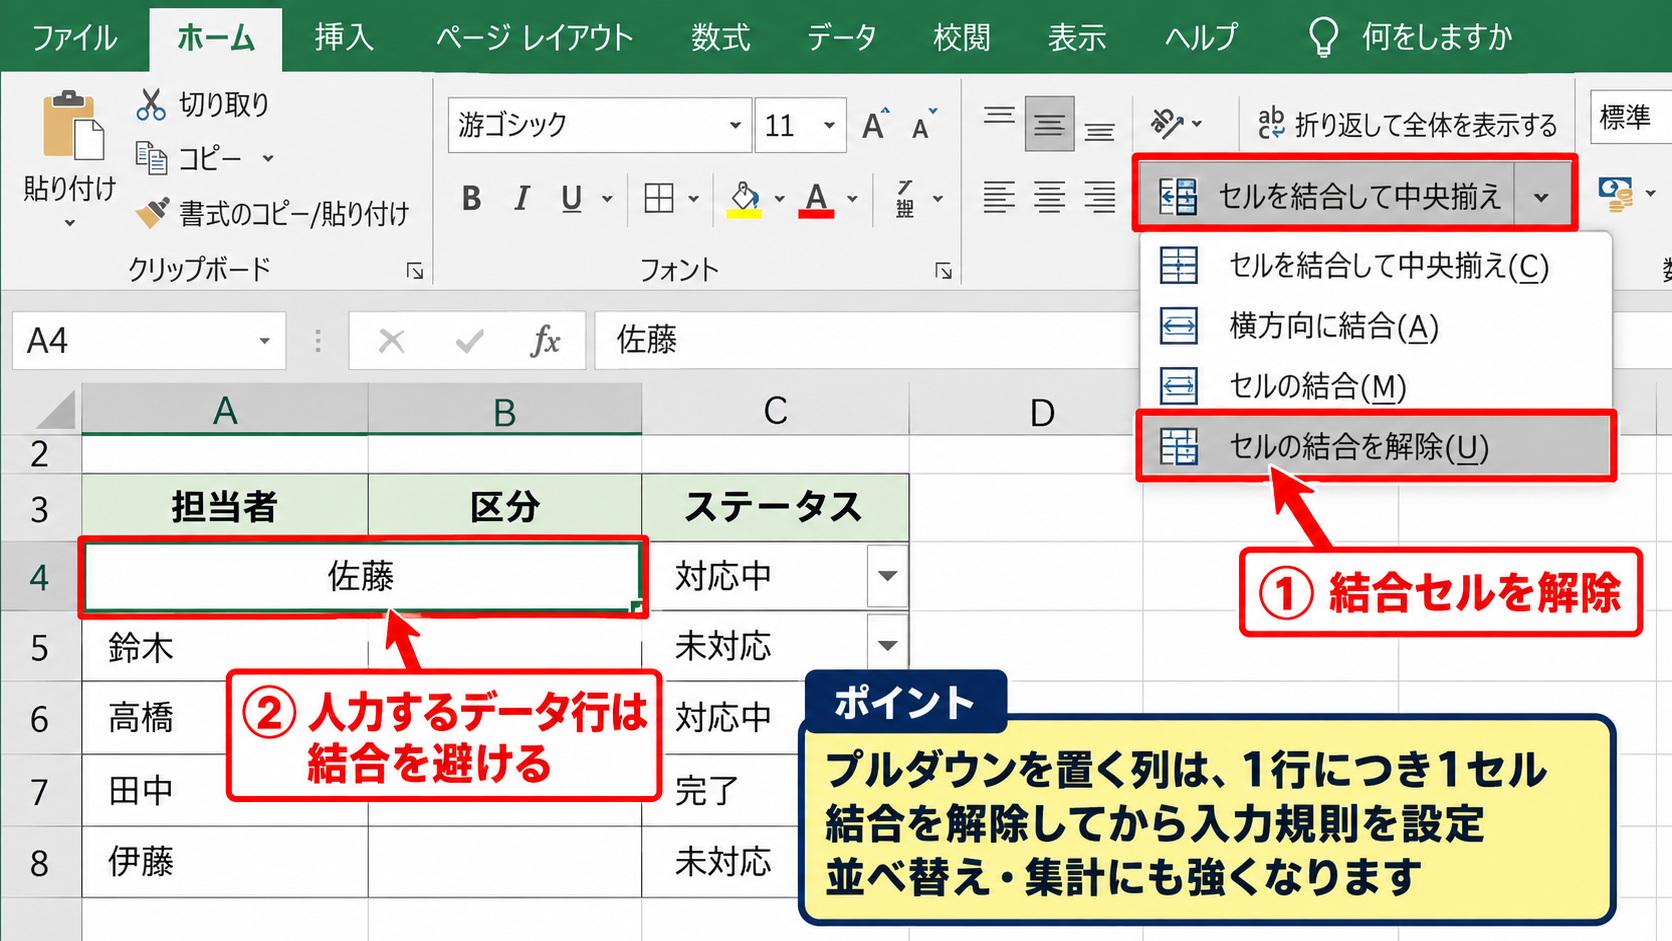Click the Paste clipboard icon
Viewport: 1672px width, 941px height.
(72, 125)
